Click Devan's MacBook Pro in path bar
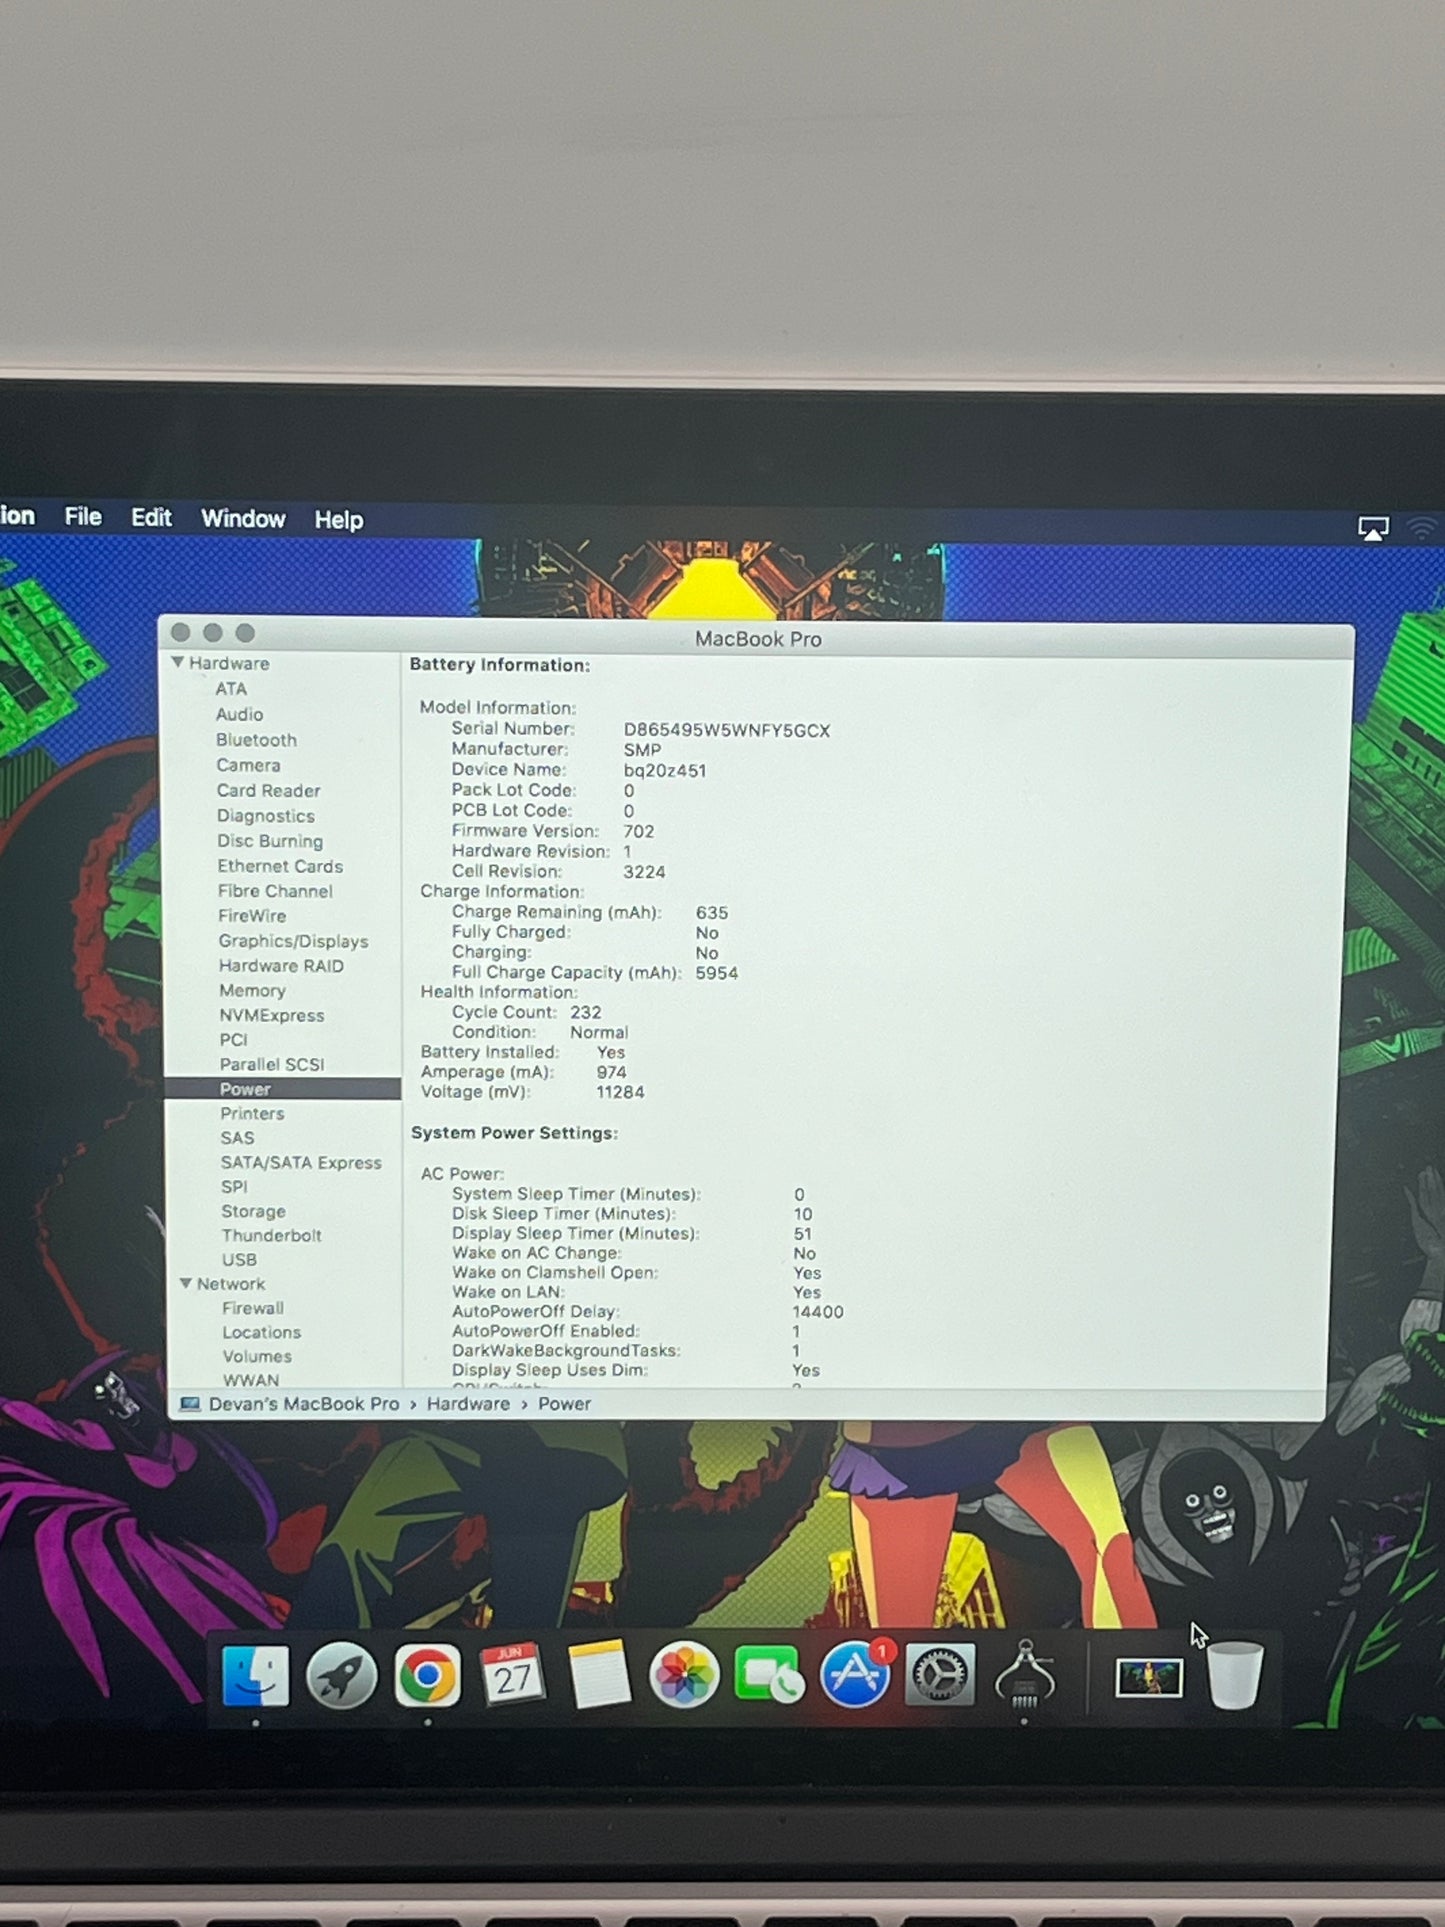1445x1927 pixels. click(x=304, y=1404)
